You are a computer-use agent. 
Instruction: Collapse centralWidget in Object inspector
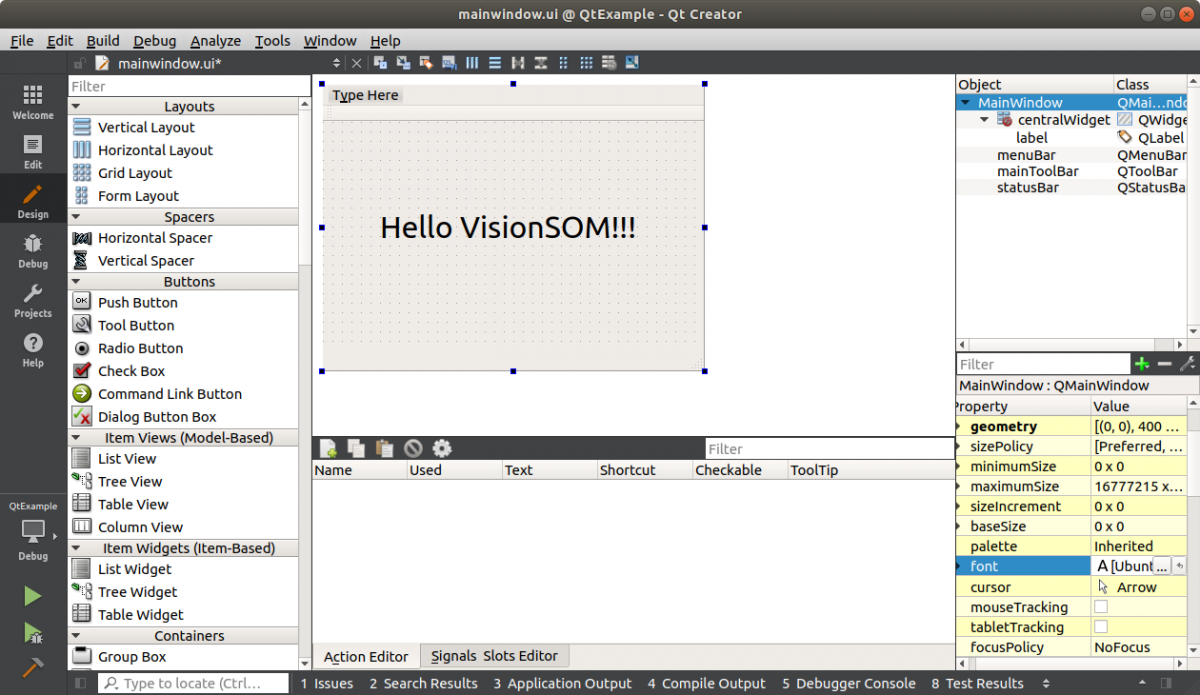tap(984, 120)
